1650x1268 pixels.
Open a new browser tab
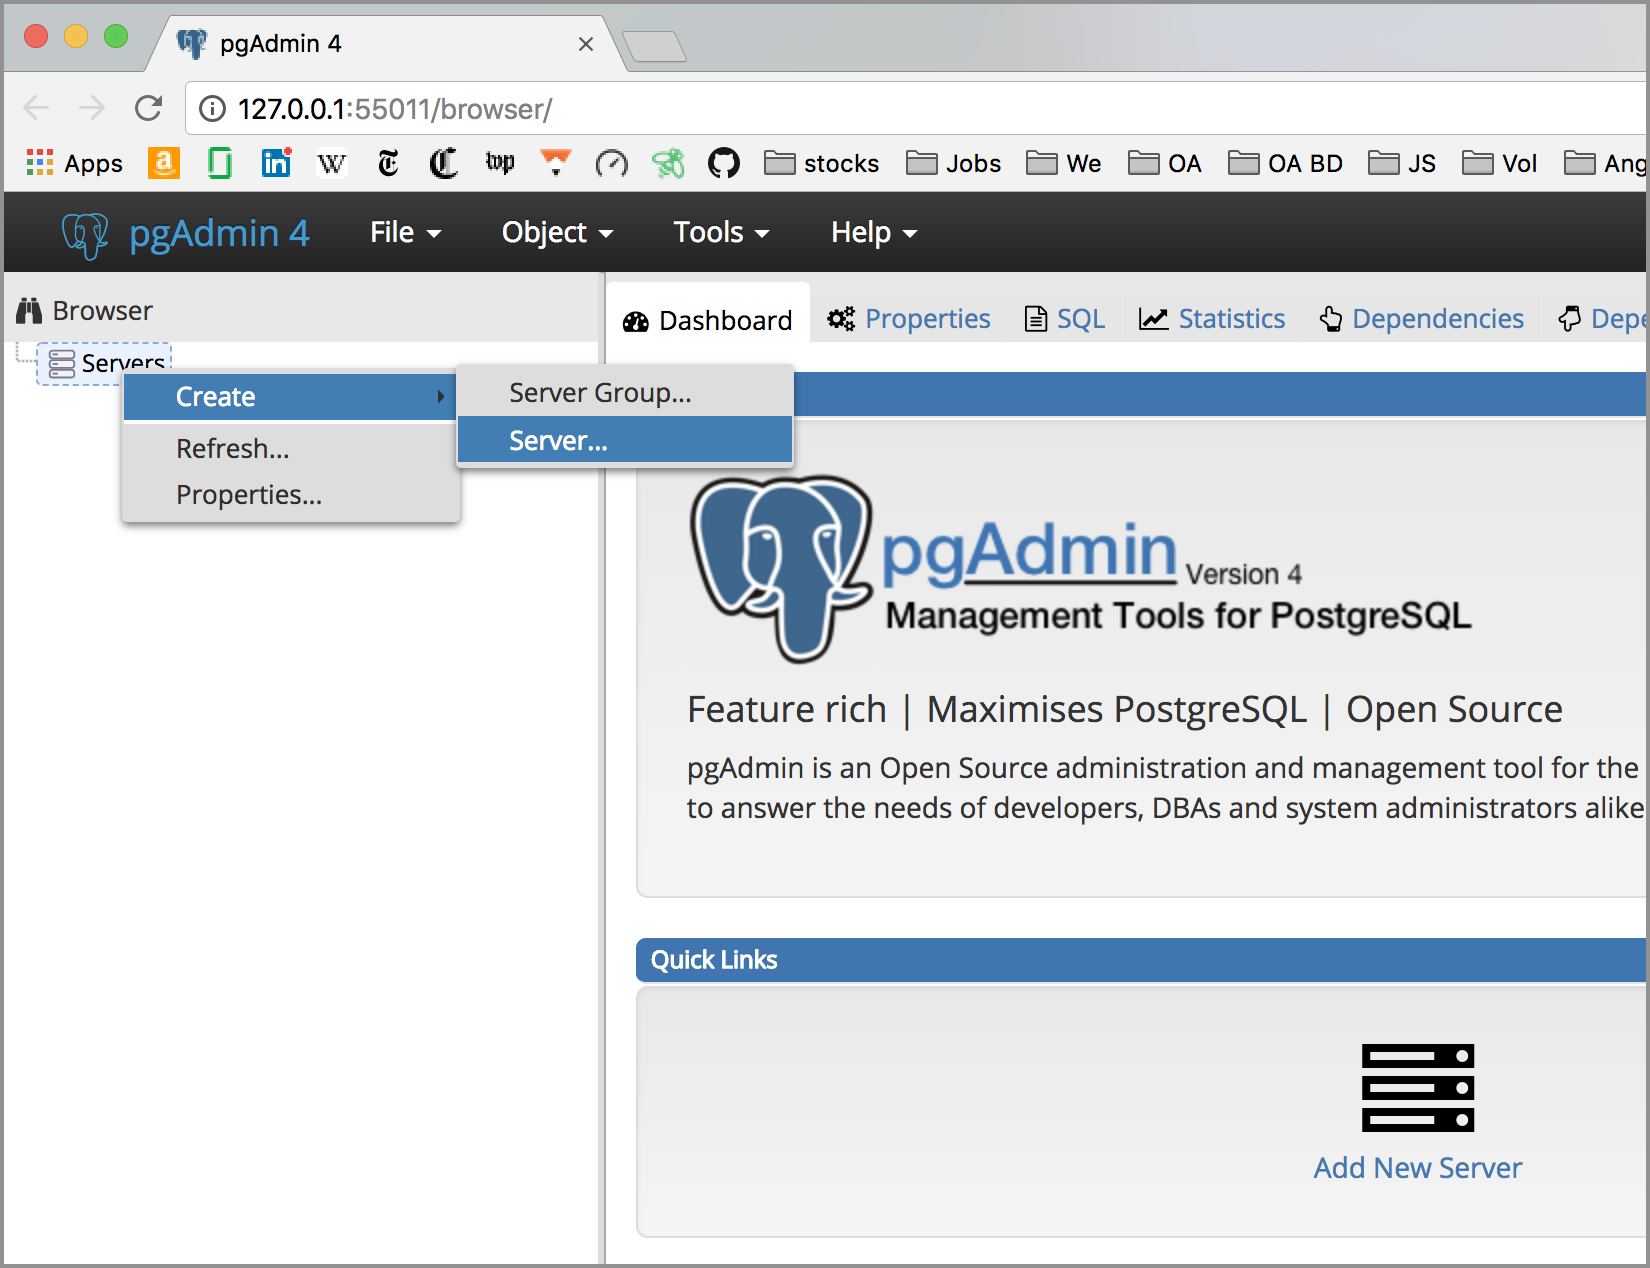pyautogui.click(x=654, y=46)
